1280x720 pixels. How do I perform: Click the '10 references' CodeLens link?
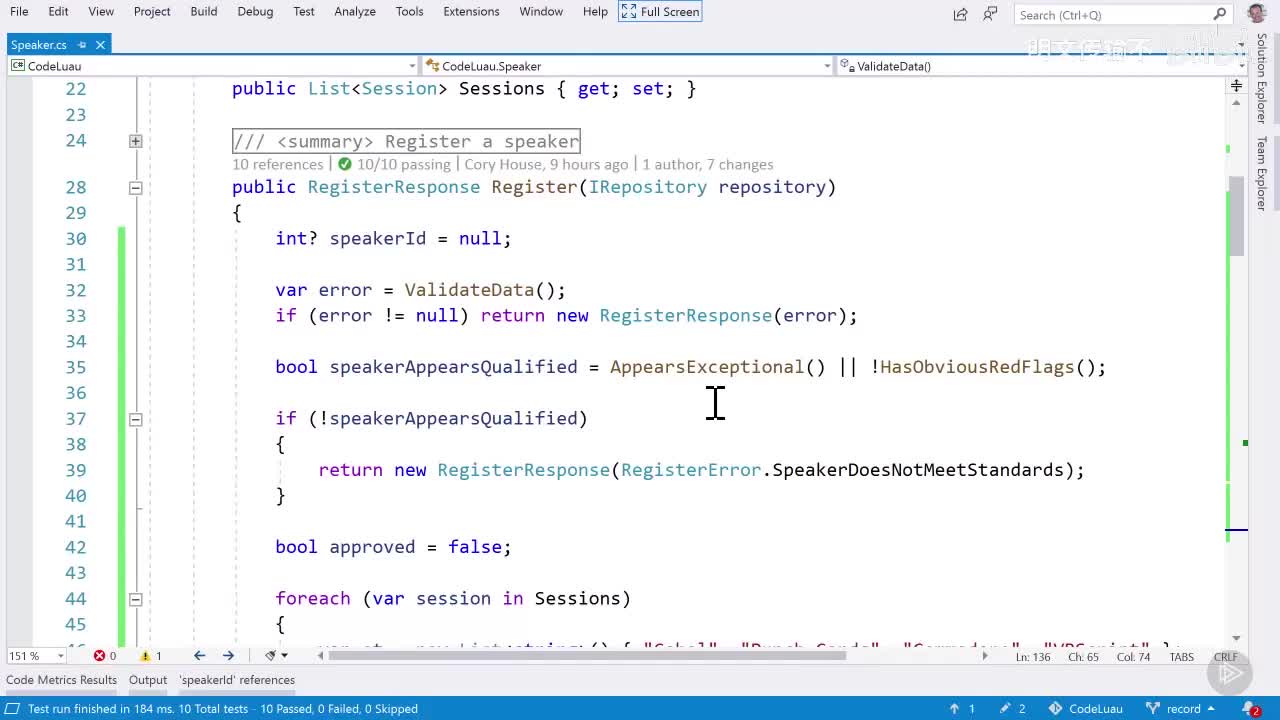coord(278,164)
